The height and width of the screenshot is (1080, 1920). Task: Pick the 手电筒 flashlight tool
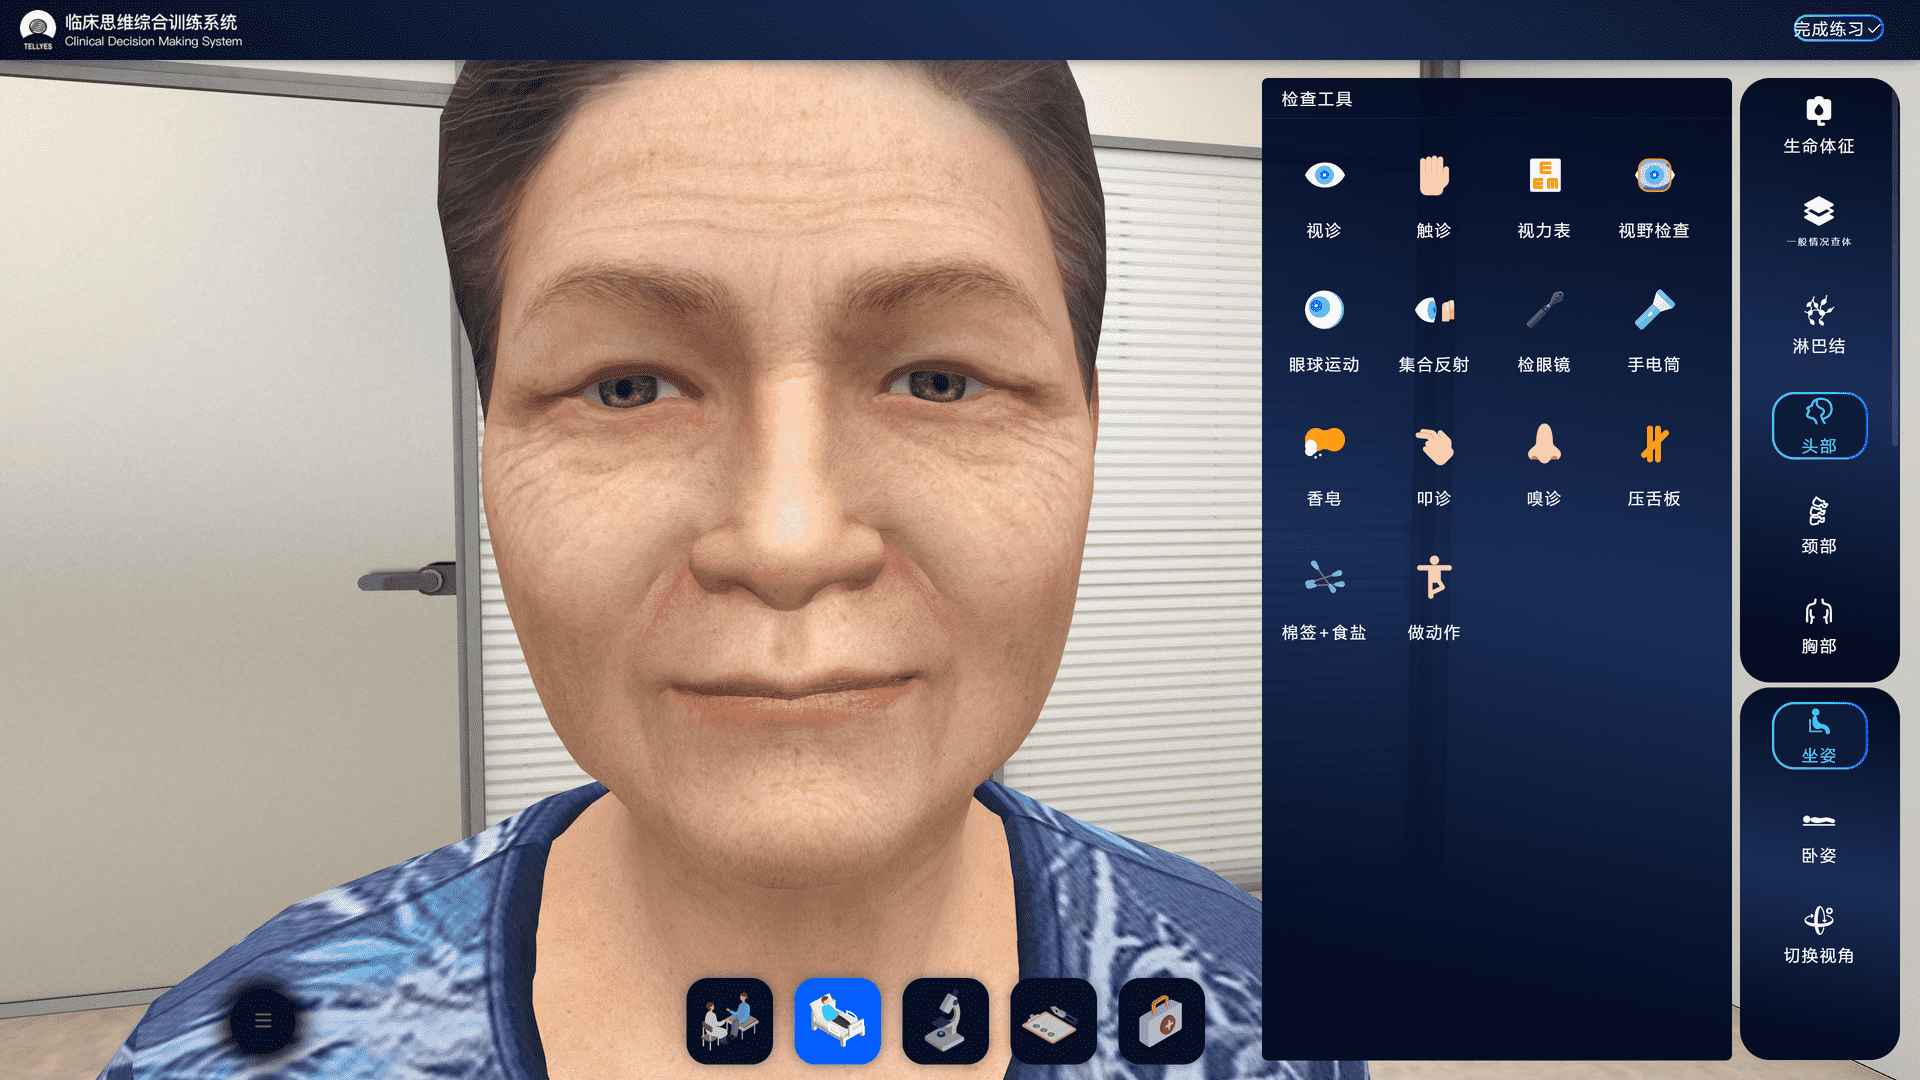[1653, 330]
